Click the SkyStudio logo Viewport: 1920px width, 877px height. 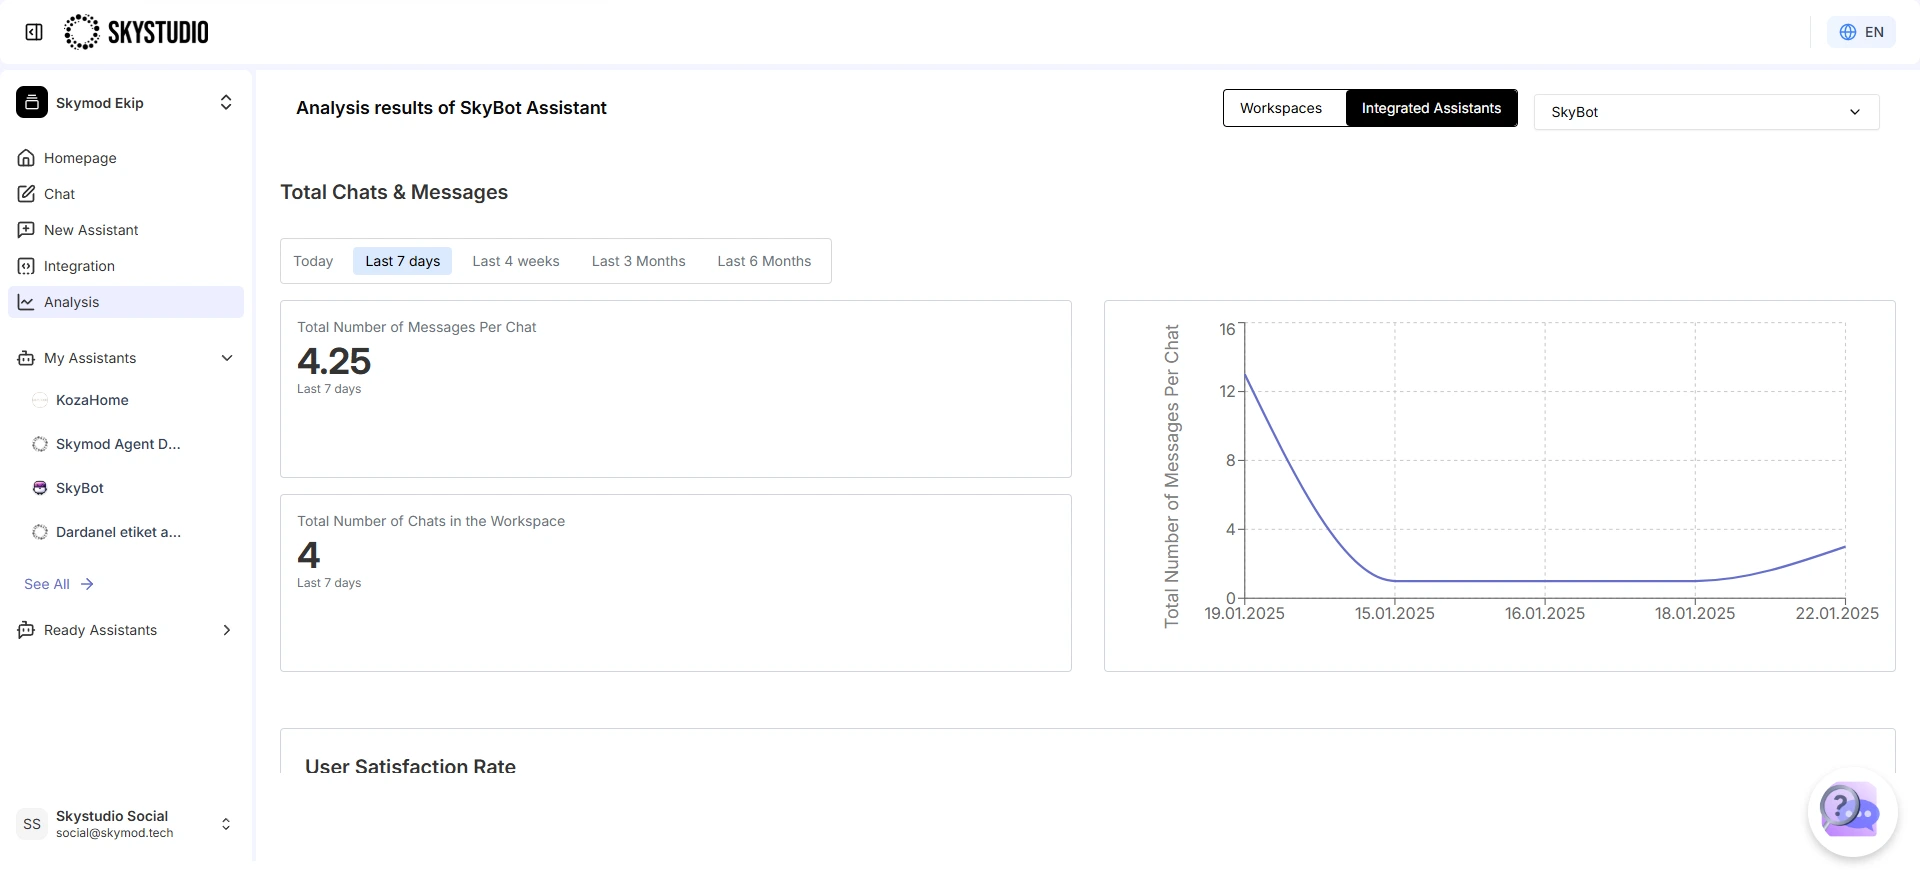(x=137, y=32)
